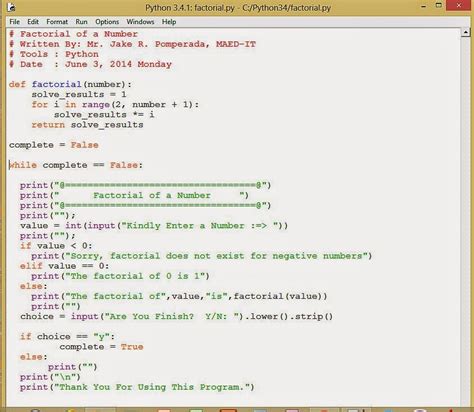Click the line 'return solve_results'
Image resolution: width=474 pixels, height=412 pixels.
click(87, 125)
